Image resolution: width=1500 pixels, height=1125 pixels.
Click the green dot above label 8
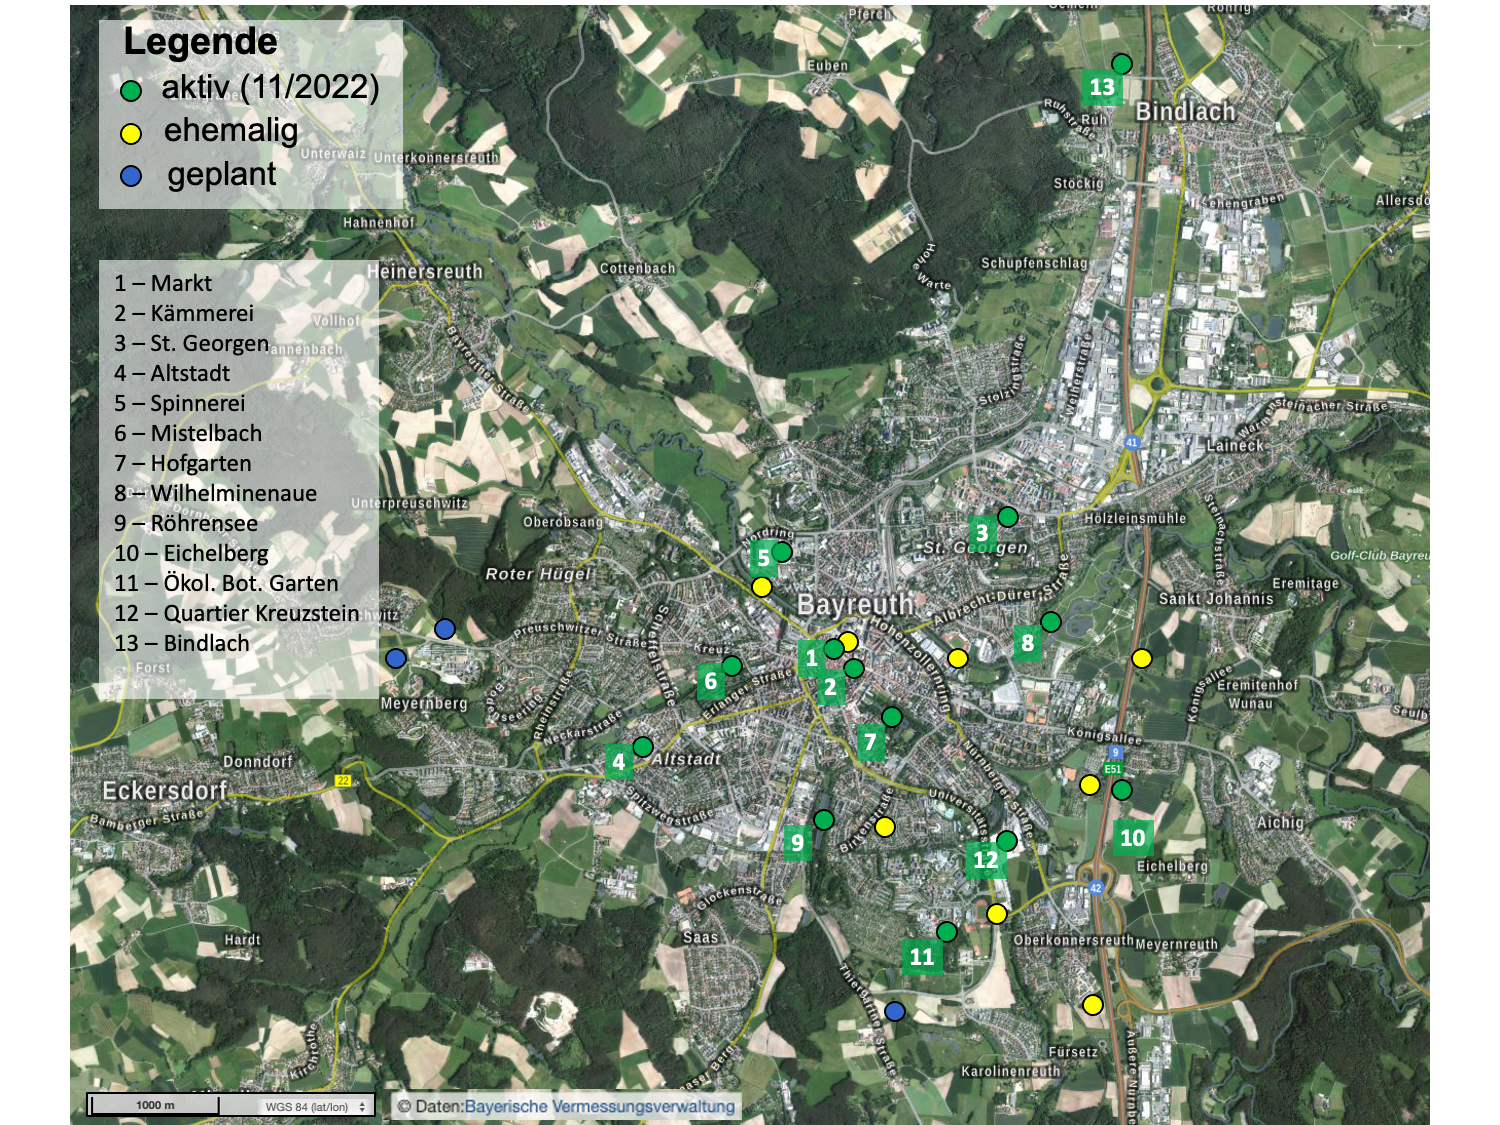[x=1051, y=622]
